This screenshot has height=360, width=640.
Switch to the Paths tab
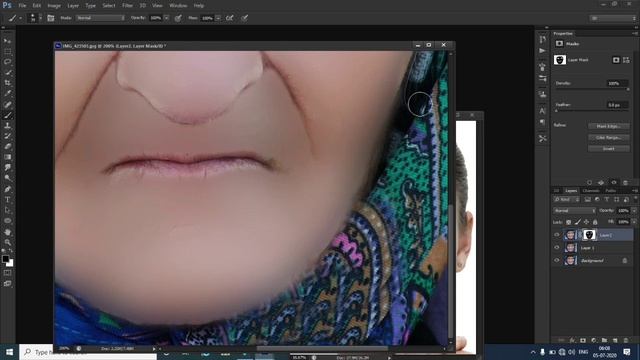[x=611, y=191]
